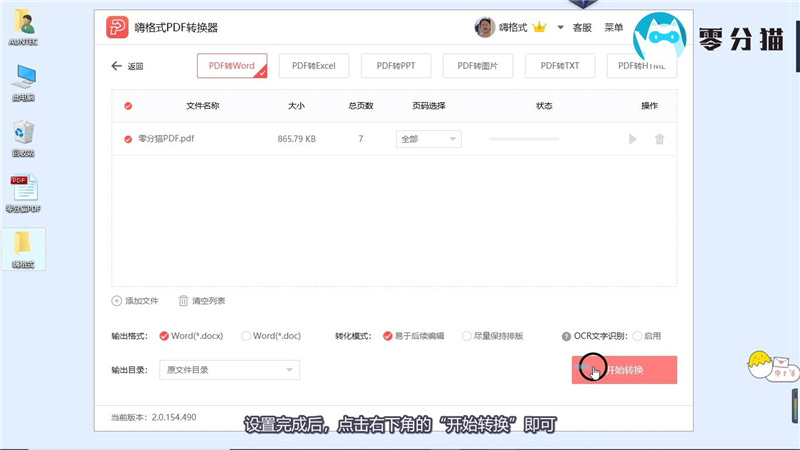Open the 原文件目录 output directory dropdown
Image resolution: width=800 pixels, height=450 pixels.
(230, 370)
